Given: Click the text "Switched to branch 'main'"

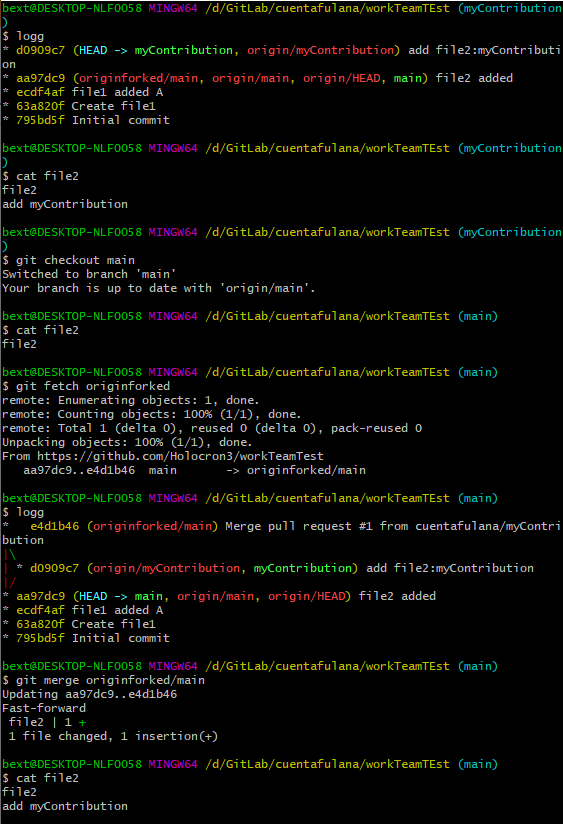Looking at the screenshot, I should 89,274.
